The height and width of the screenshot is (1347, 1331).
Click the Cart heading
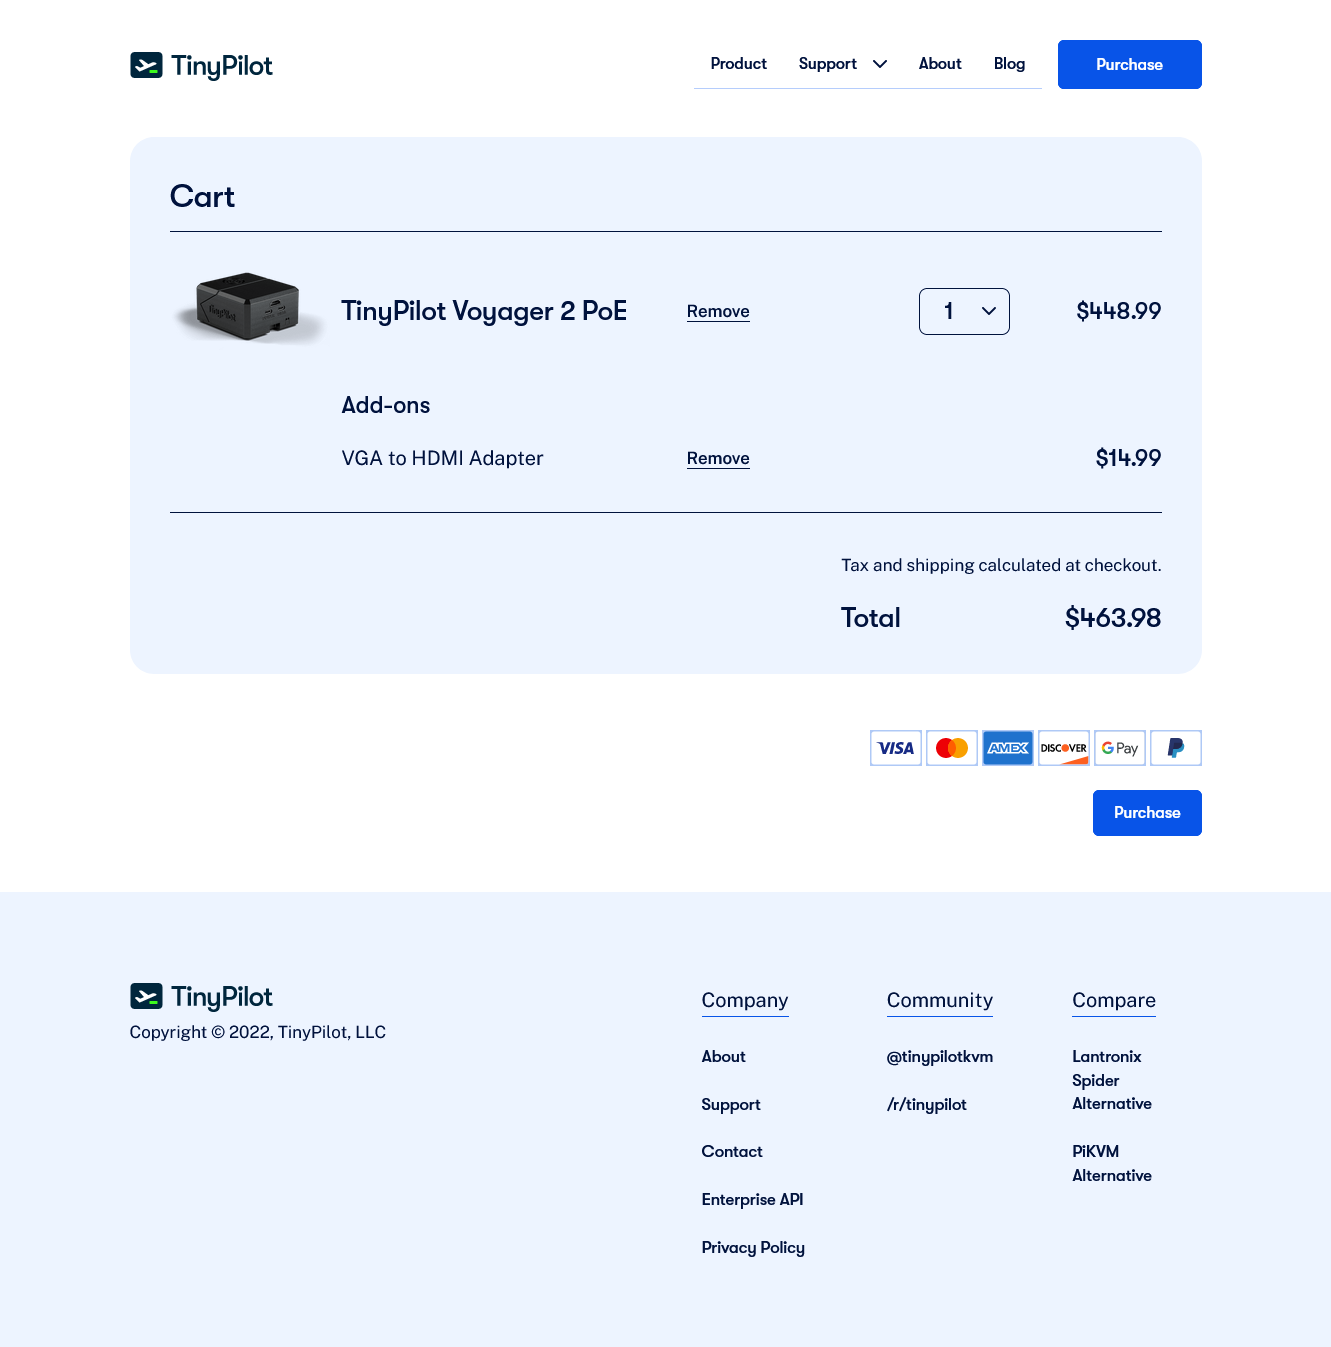tap(202, 196)
